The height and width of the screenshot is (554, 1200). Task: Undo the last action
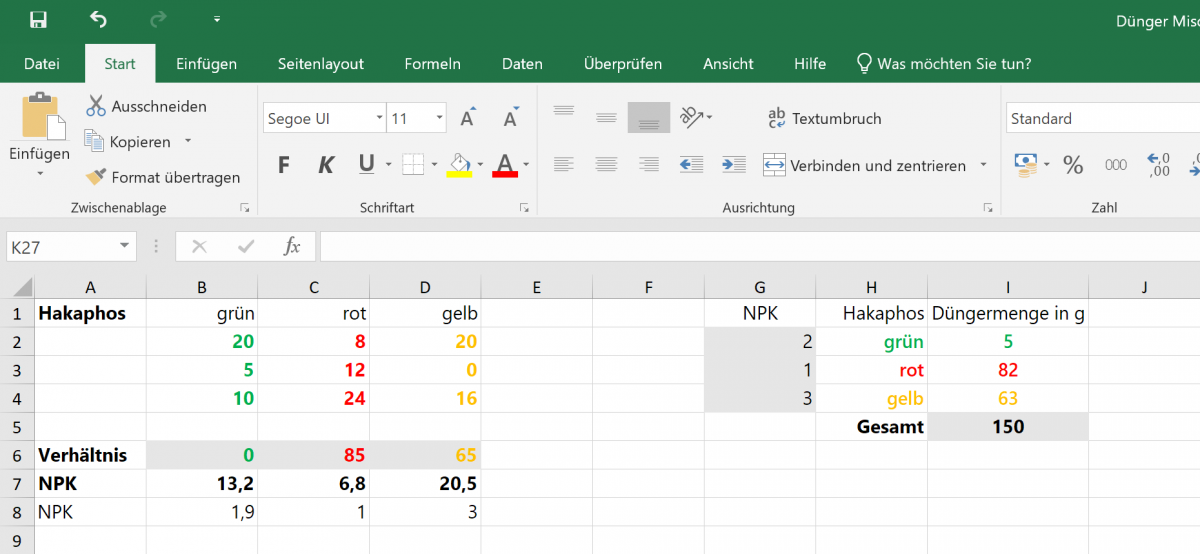point(98,19)
